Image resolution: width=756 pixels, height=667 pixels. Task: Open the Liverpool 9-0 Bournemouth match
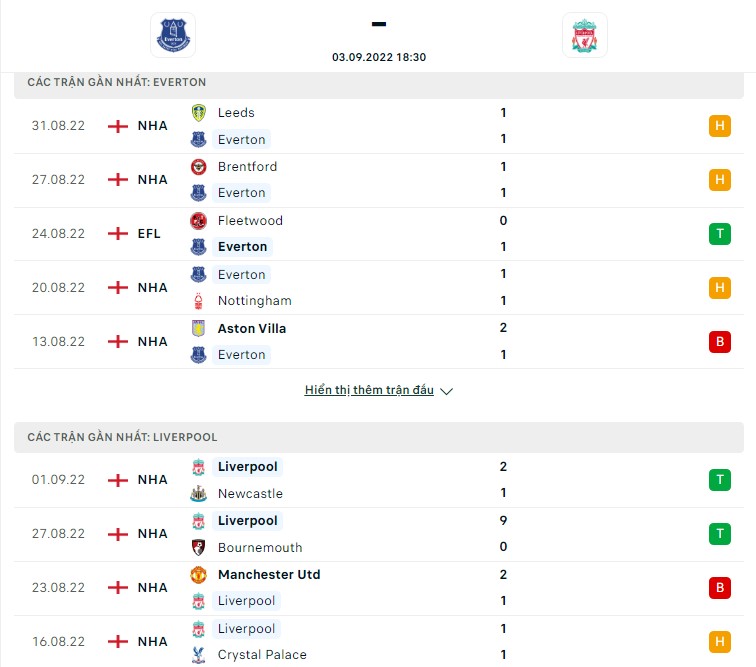[378, 534]
